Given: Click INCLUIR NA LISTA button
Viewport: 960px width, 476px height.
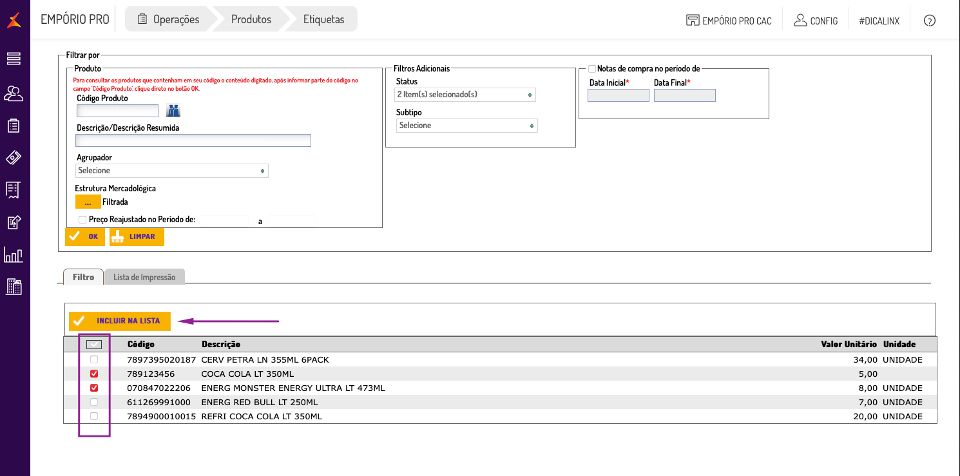Looking at the screenshot, I should tap(120, 320).
